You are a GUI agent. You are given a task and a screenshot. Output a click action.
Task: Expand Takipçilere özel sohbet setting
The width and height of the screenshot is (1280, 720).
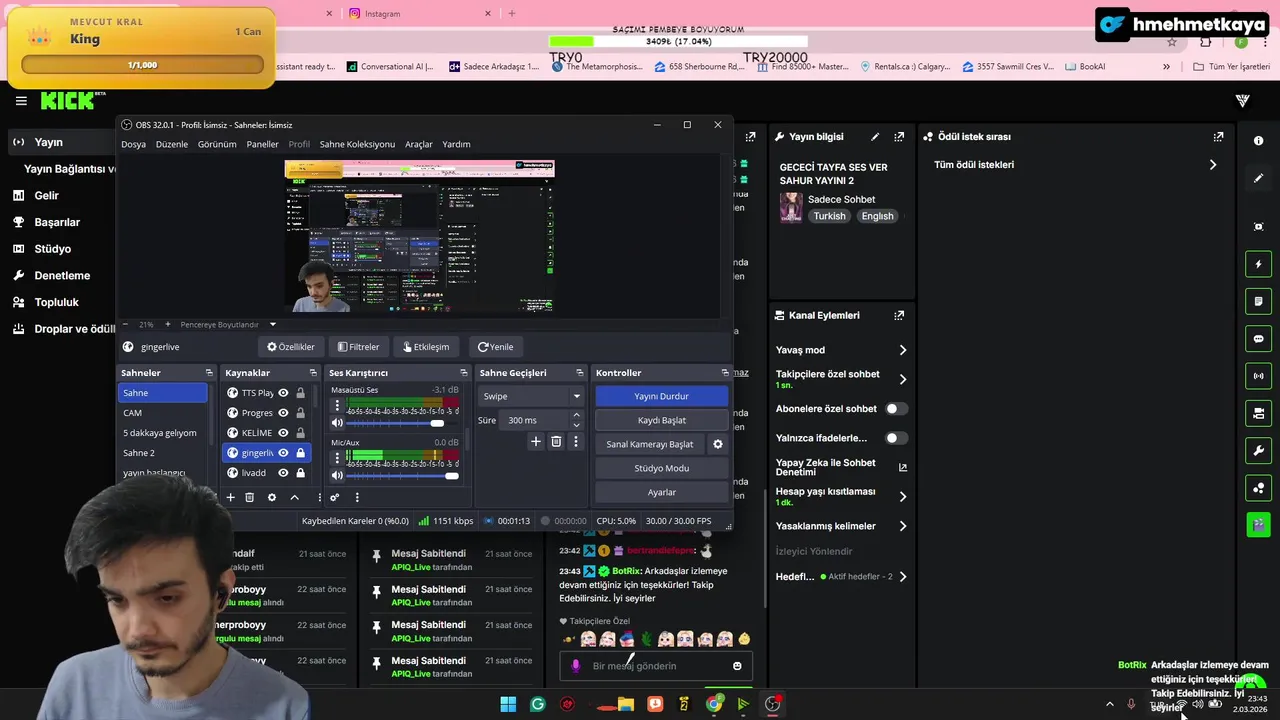(902, 379)
